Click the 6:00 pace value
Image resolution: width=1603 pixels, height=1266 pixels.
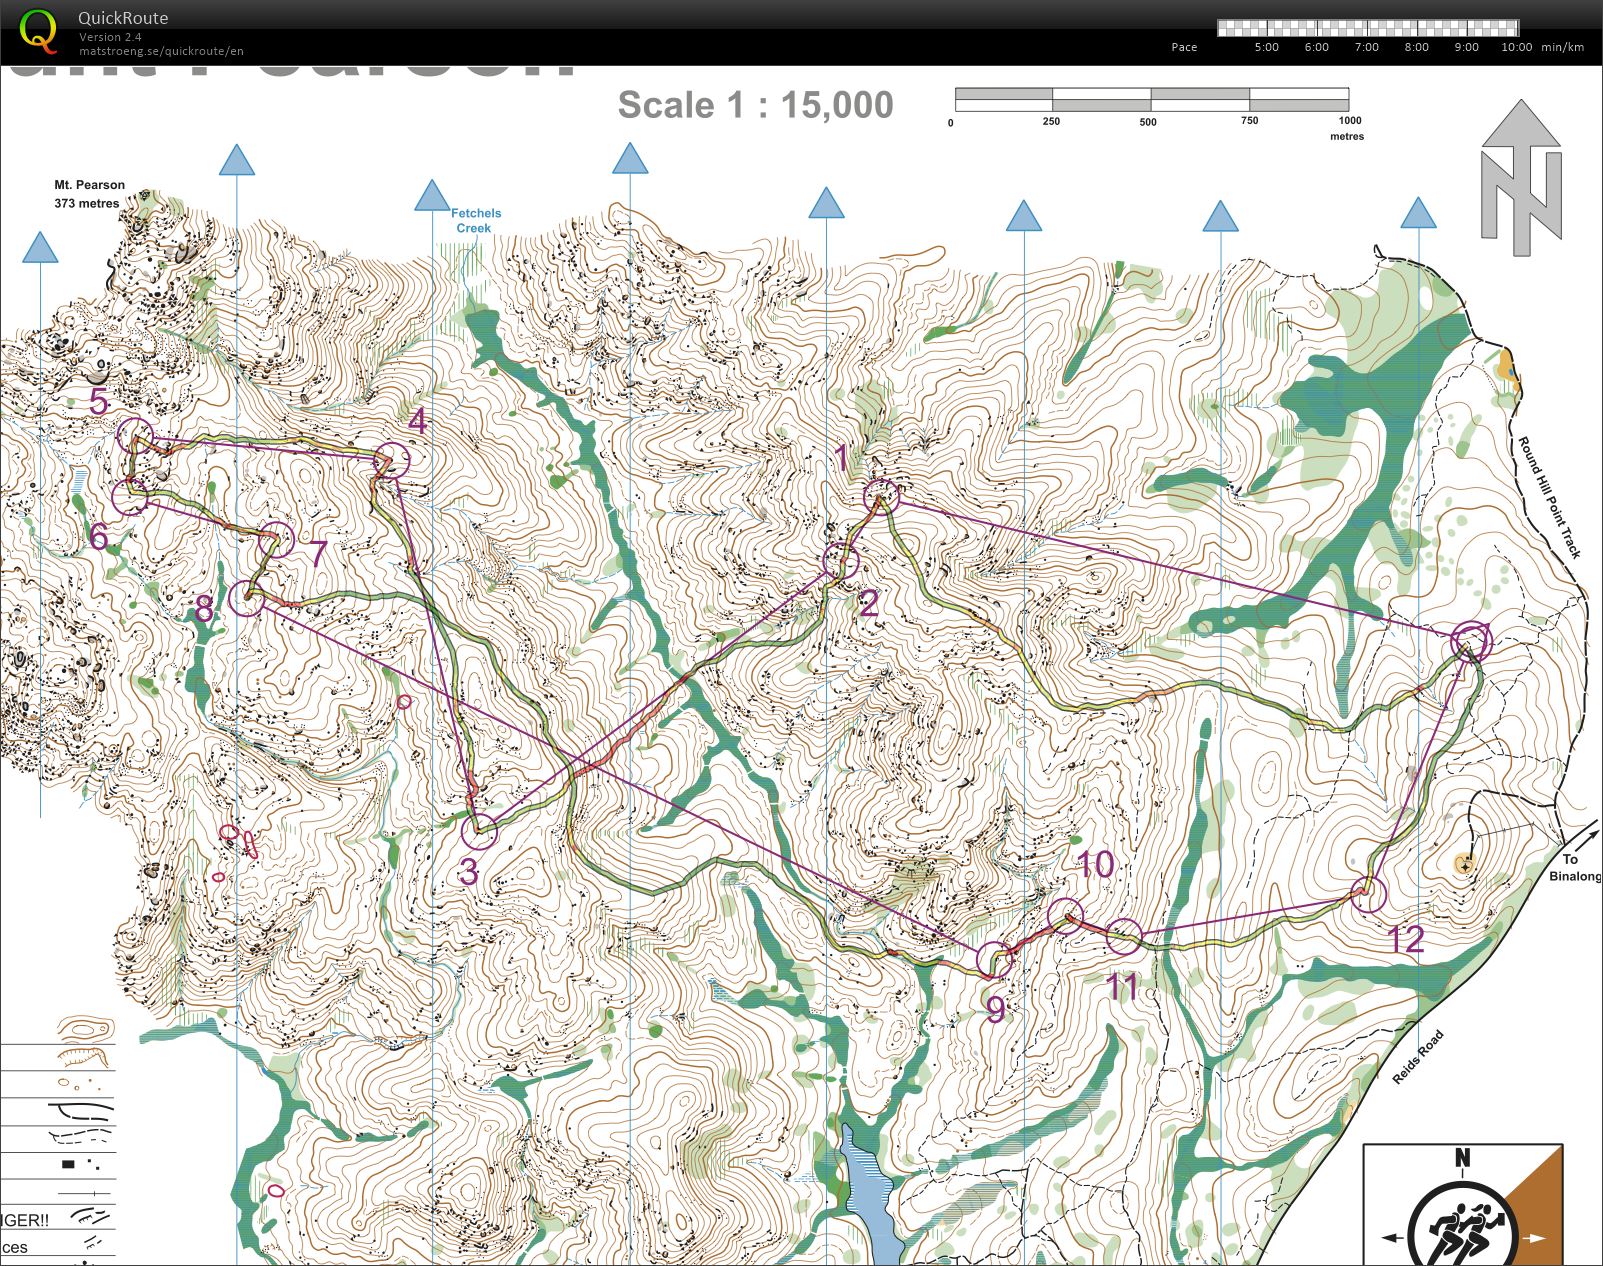(x=1316, y=47)
